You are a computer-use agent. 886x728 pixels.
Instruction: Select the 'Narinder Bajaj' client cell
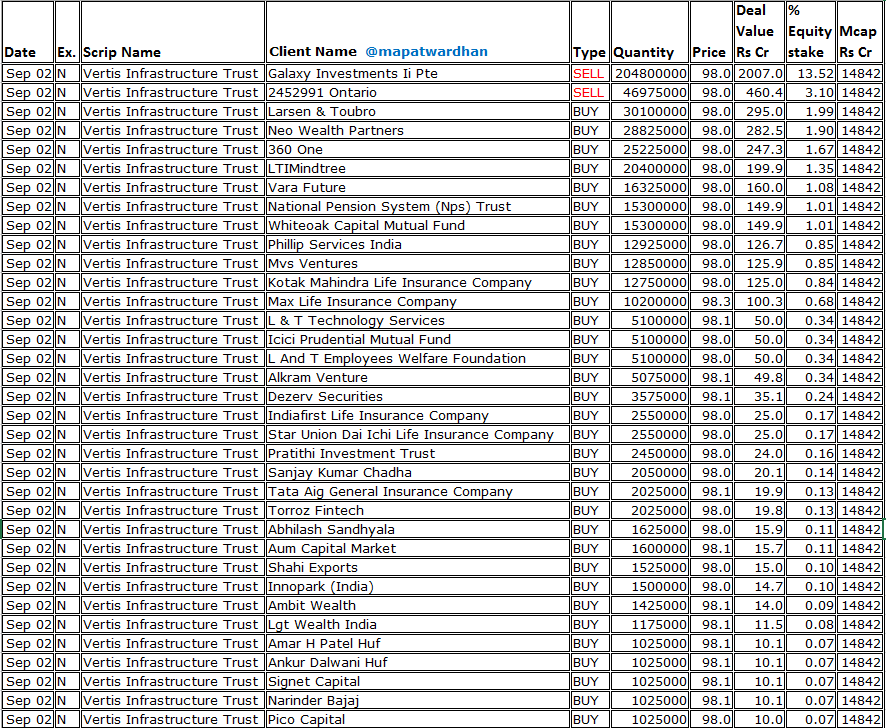click(x=418, y=700)
